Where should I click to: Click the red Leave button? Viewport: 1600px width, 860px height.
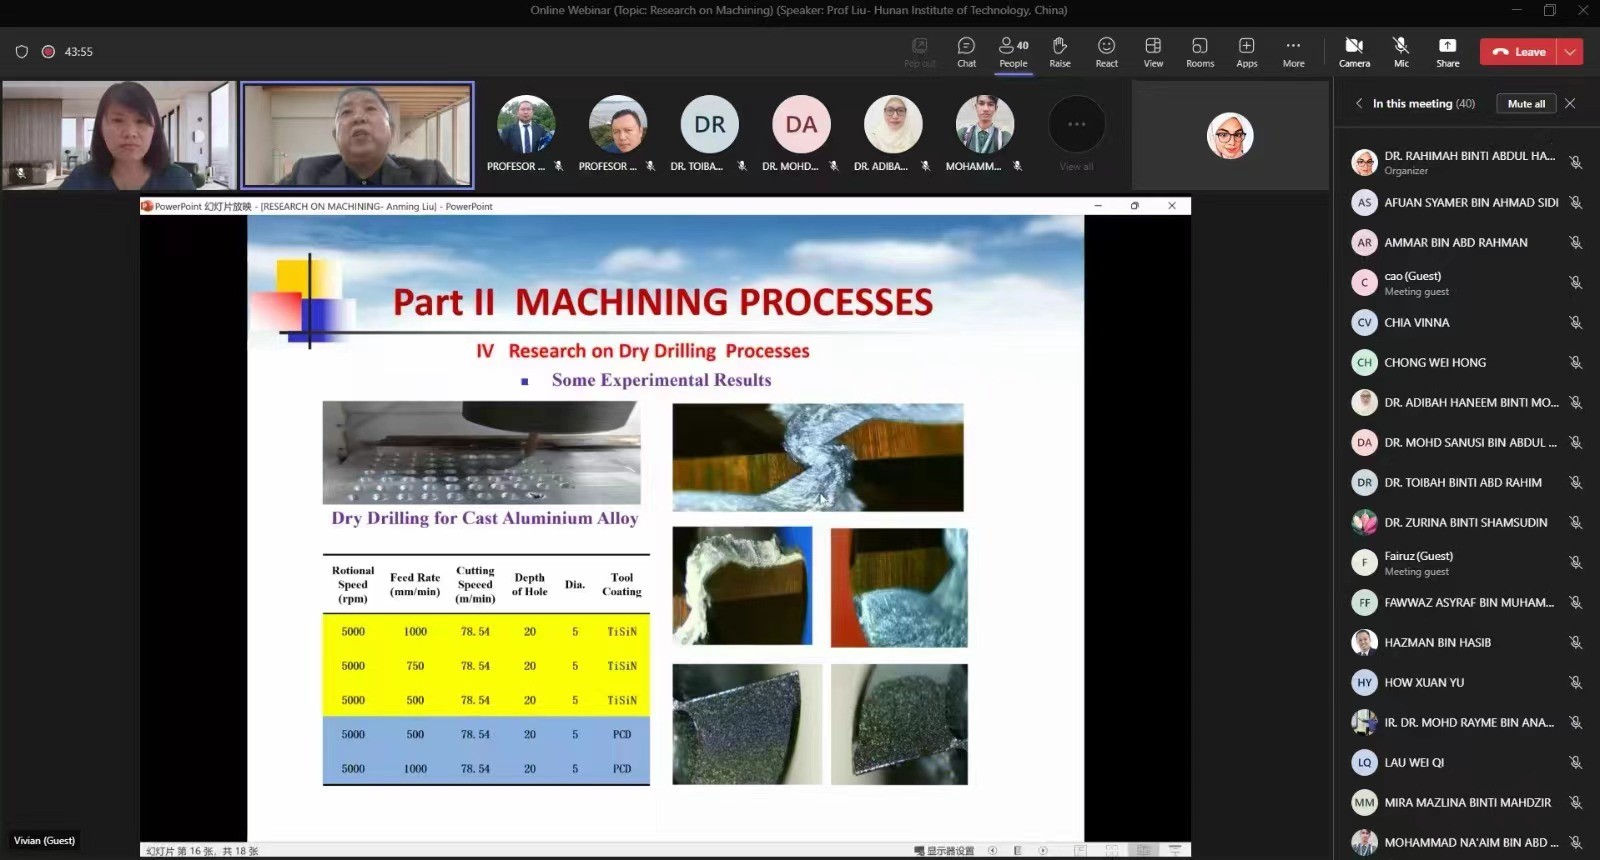click(1519, 52)
